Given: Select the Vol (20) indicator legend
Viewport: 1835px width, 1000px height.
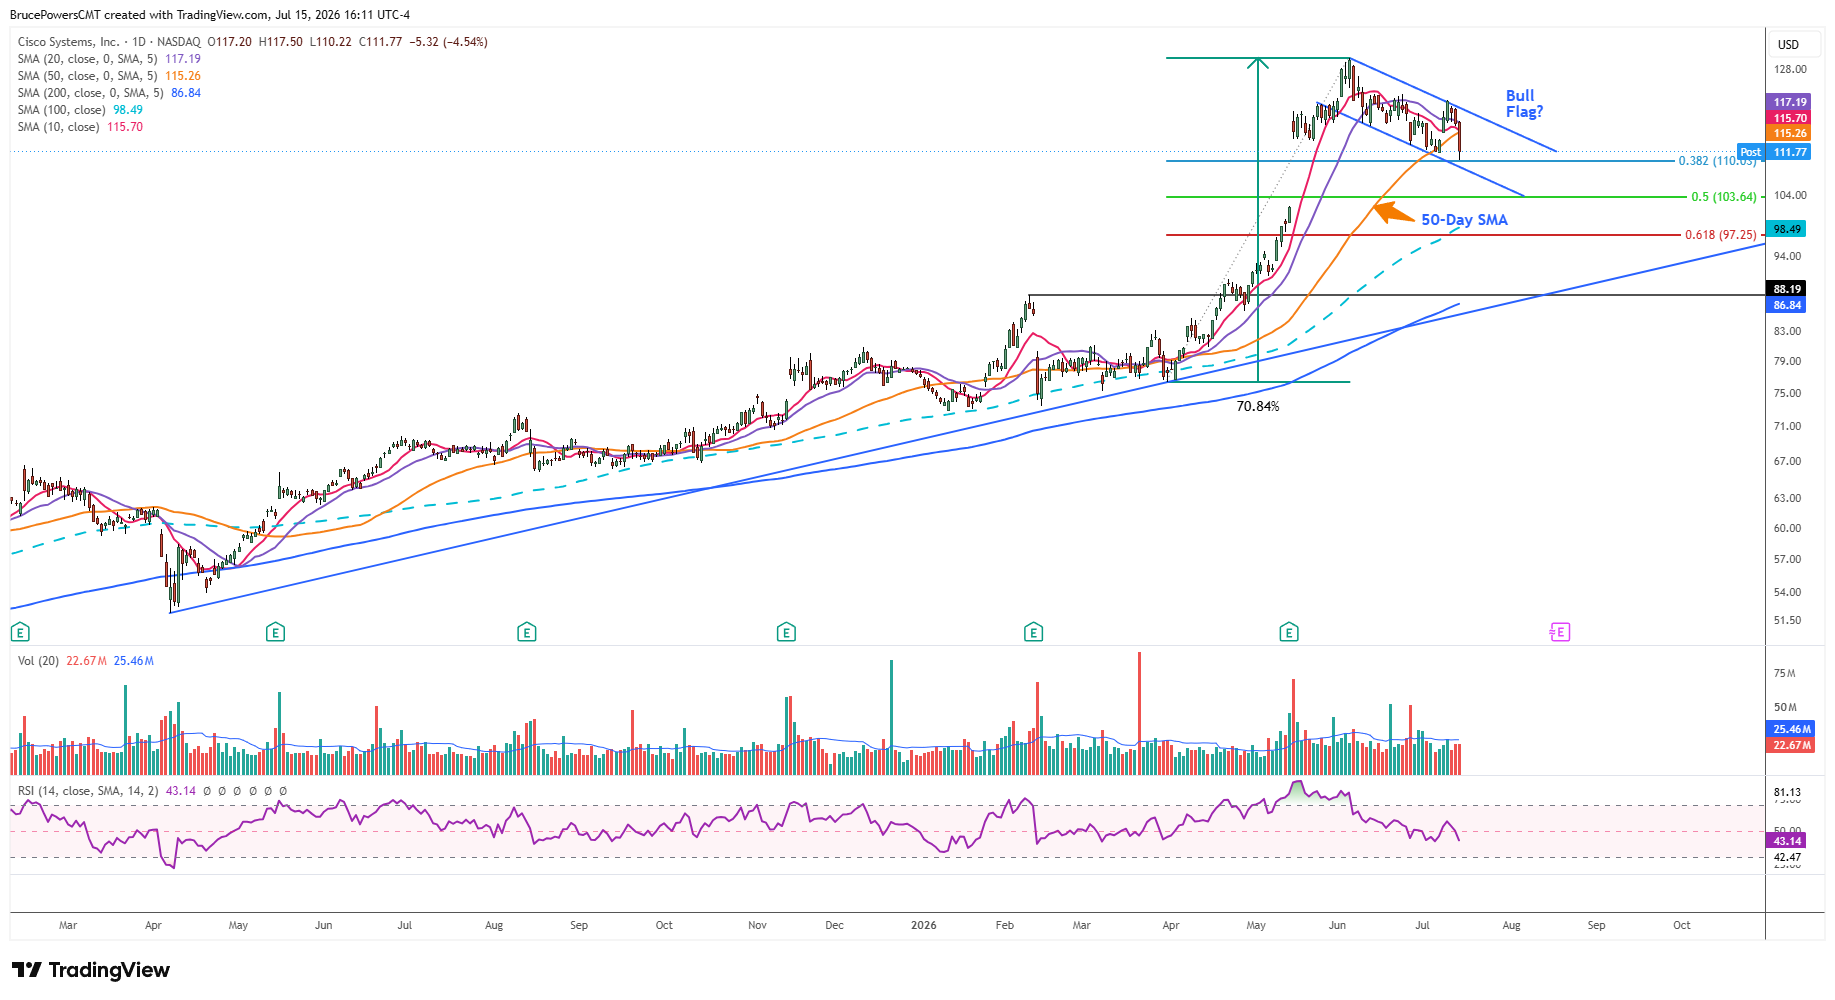Looking at the screenshot, I should coord(38,661).
